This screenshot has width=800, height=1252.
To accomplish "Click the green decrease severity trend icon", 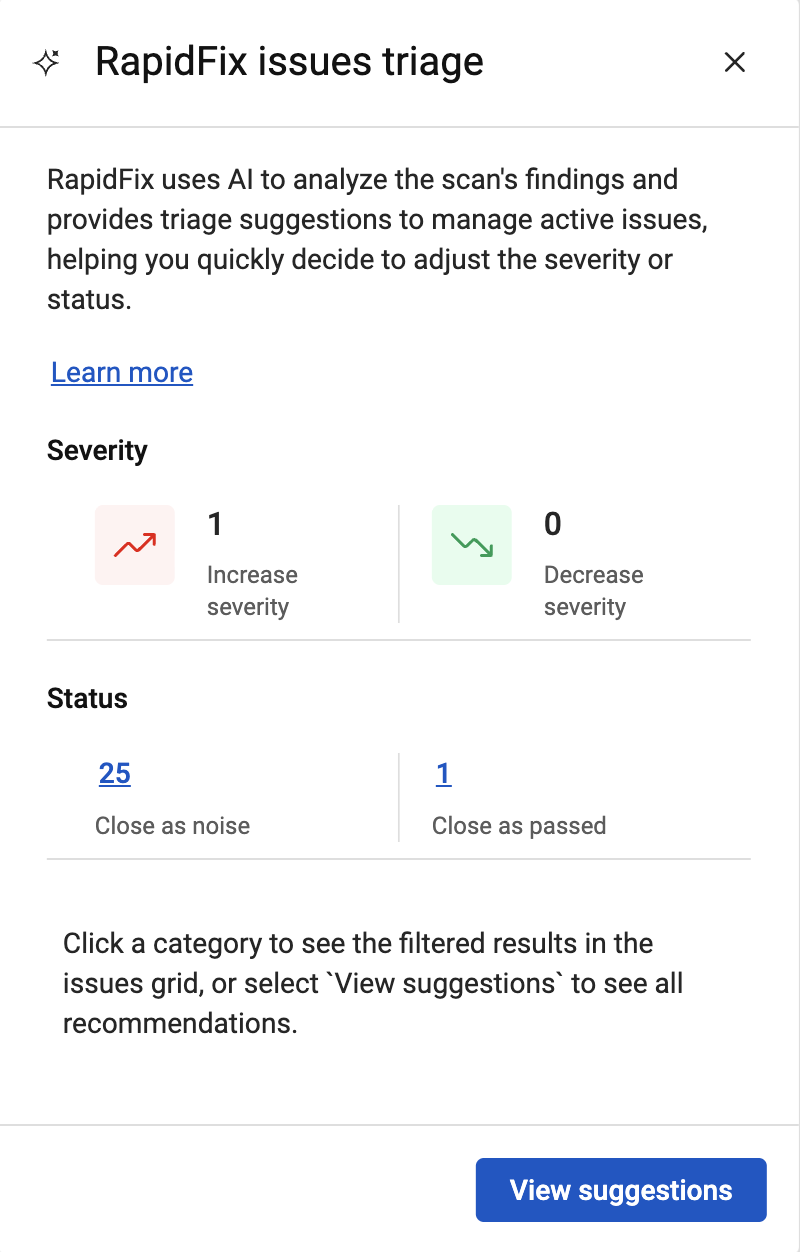I will coord(472,545).
